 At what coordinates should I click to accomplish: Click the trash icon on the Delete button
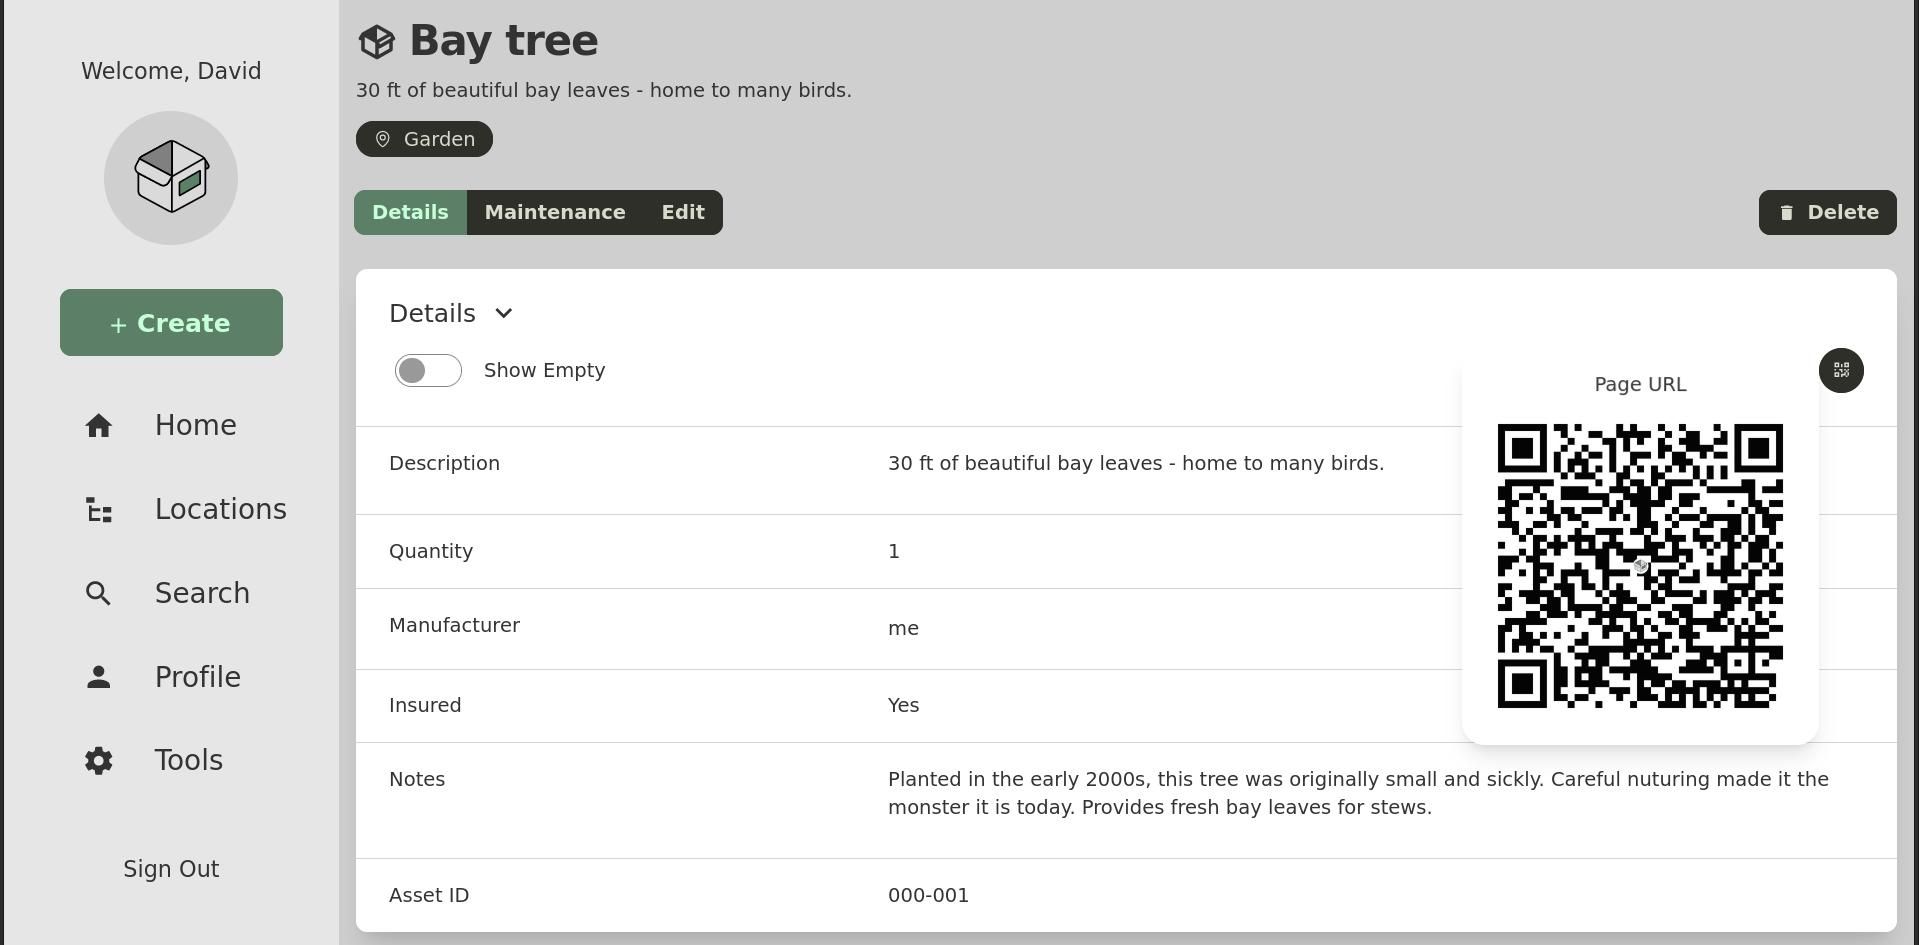click(x=1789, y=212)
